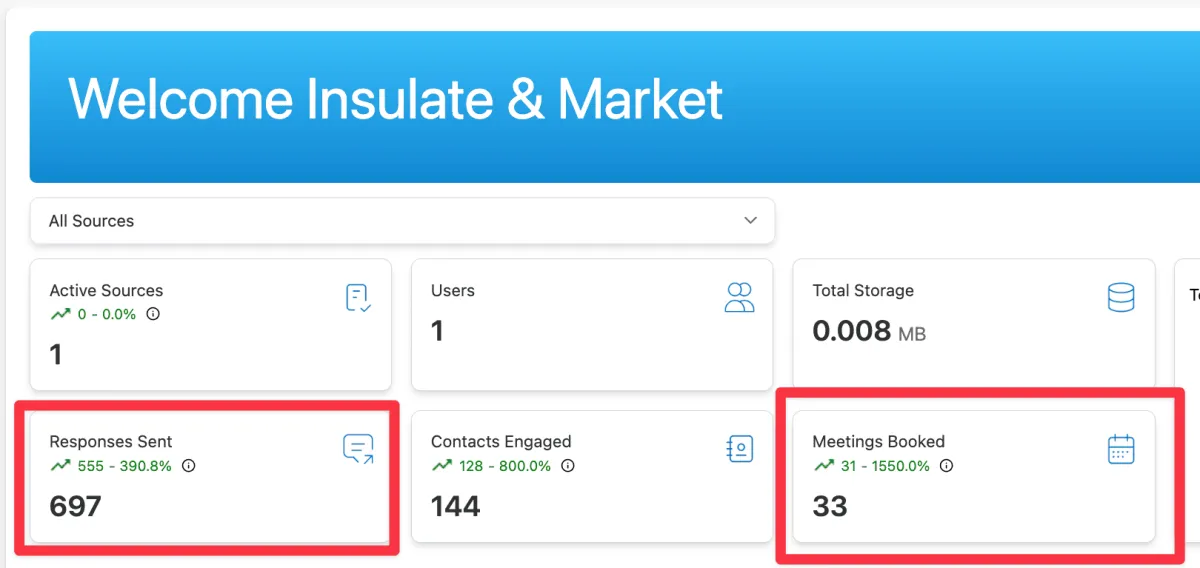This screenshot has width=1200, height=568.
Task: Click info icon under Meetings Booked
Action: [x=947, y=465]
